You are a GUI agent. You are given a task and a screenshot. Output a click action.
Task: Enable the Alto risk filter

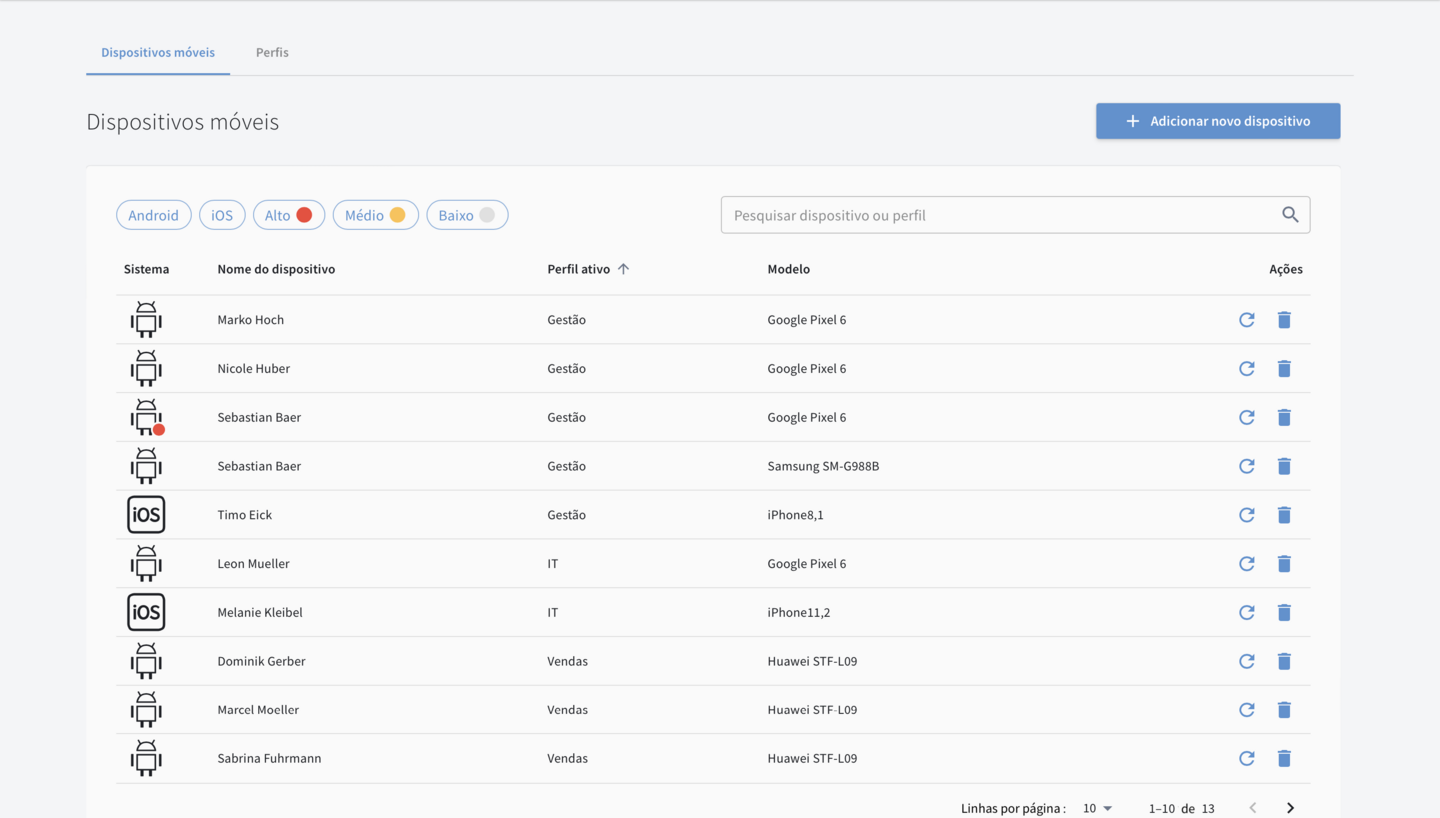coord(288,215)
